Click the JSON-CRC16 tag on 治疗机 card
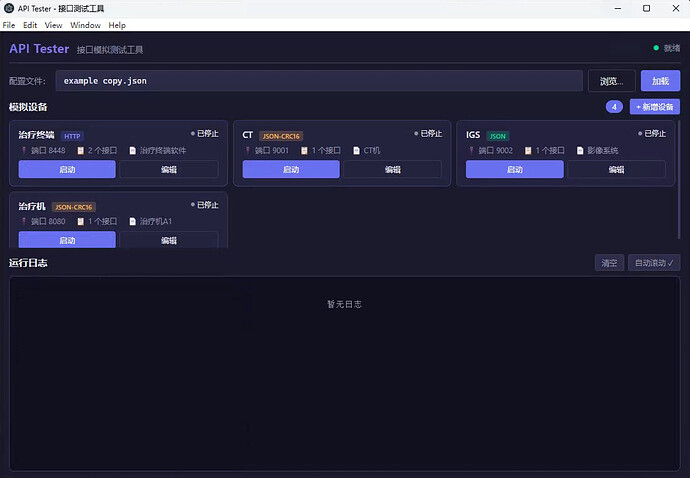Viewport: 690px width, 478px height. [x=73, y=207]
